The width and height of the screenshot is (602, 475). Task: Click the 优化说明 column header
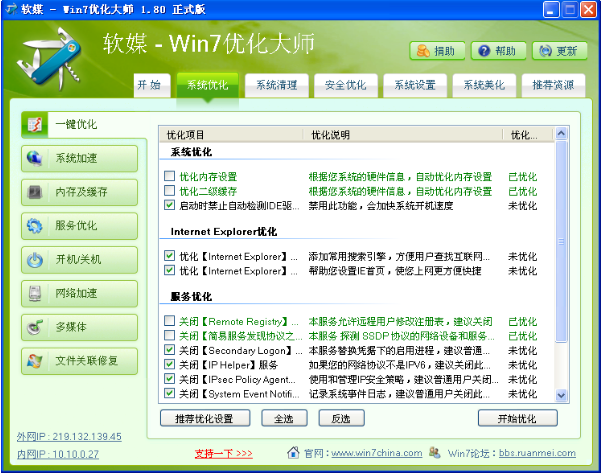[x=402, y=135]
